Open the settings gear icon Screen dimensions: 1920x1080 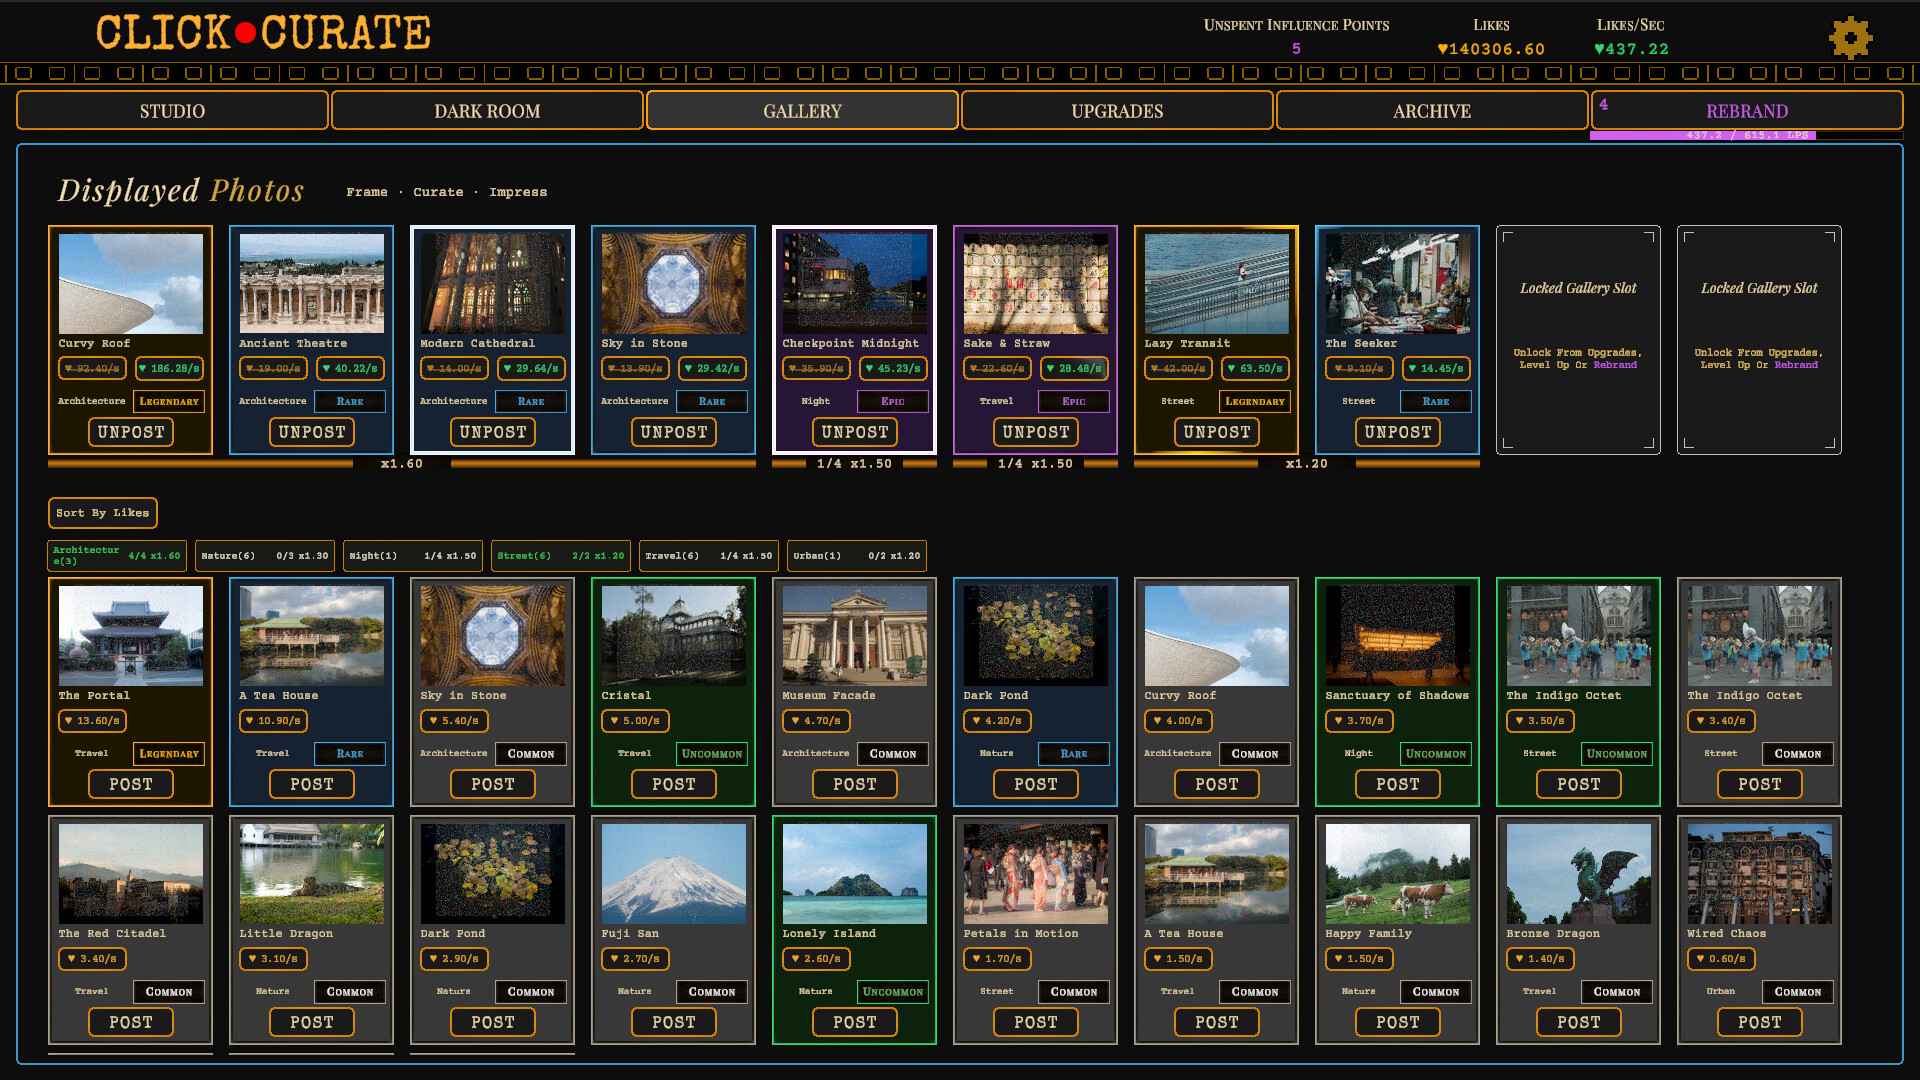click(x=1850, y=38)
